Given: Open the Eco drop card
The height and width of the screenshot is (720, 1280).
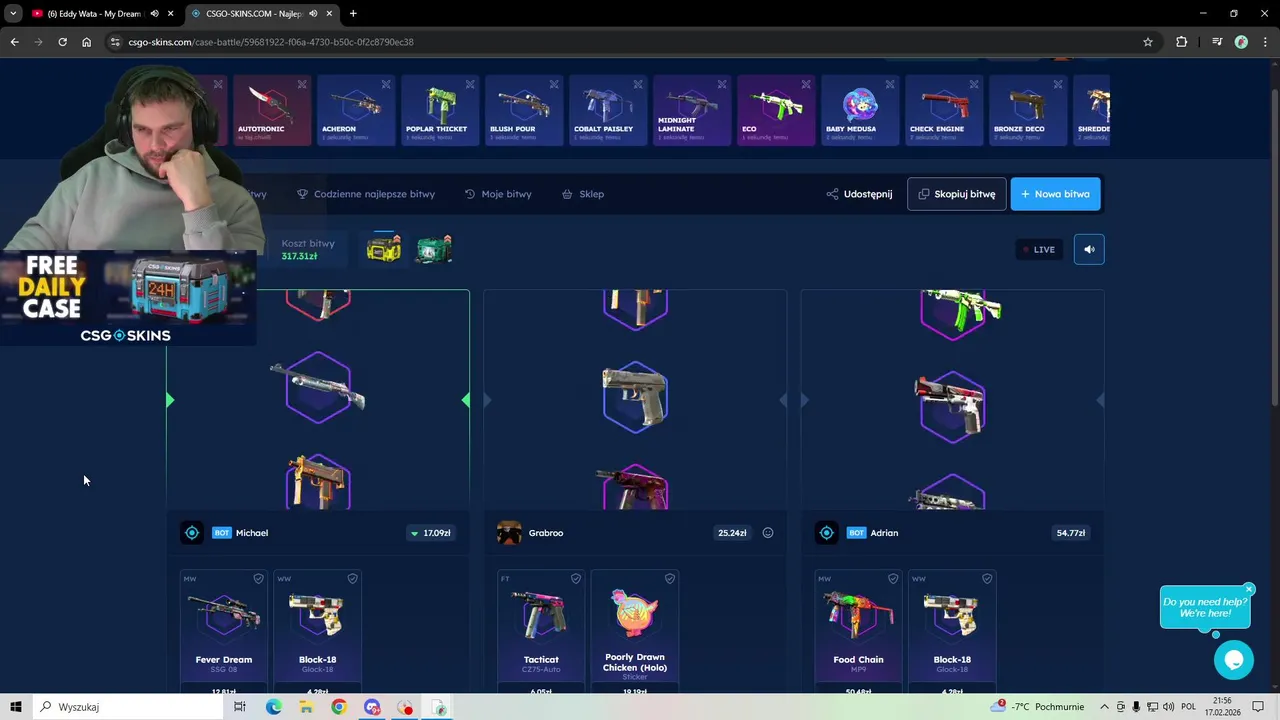Looking at the screenshot, I should click(776, 110).
